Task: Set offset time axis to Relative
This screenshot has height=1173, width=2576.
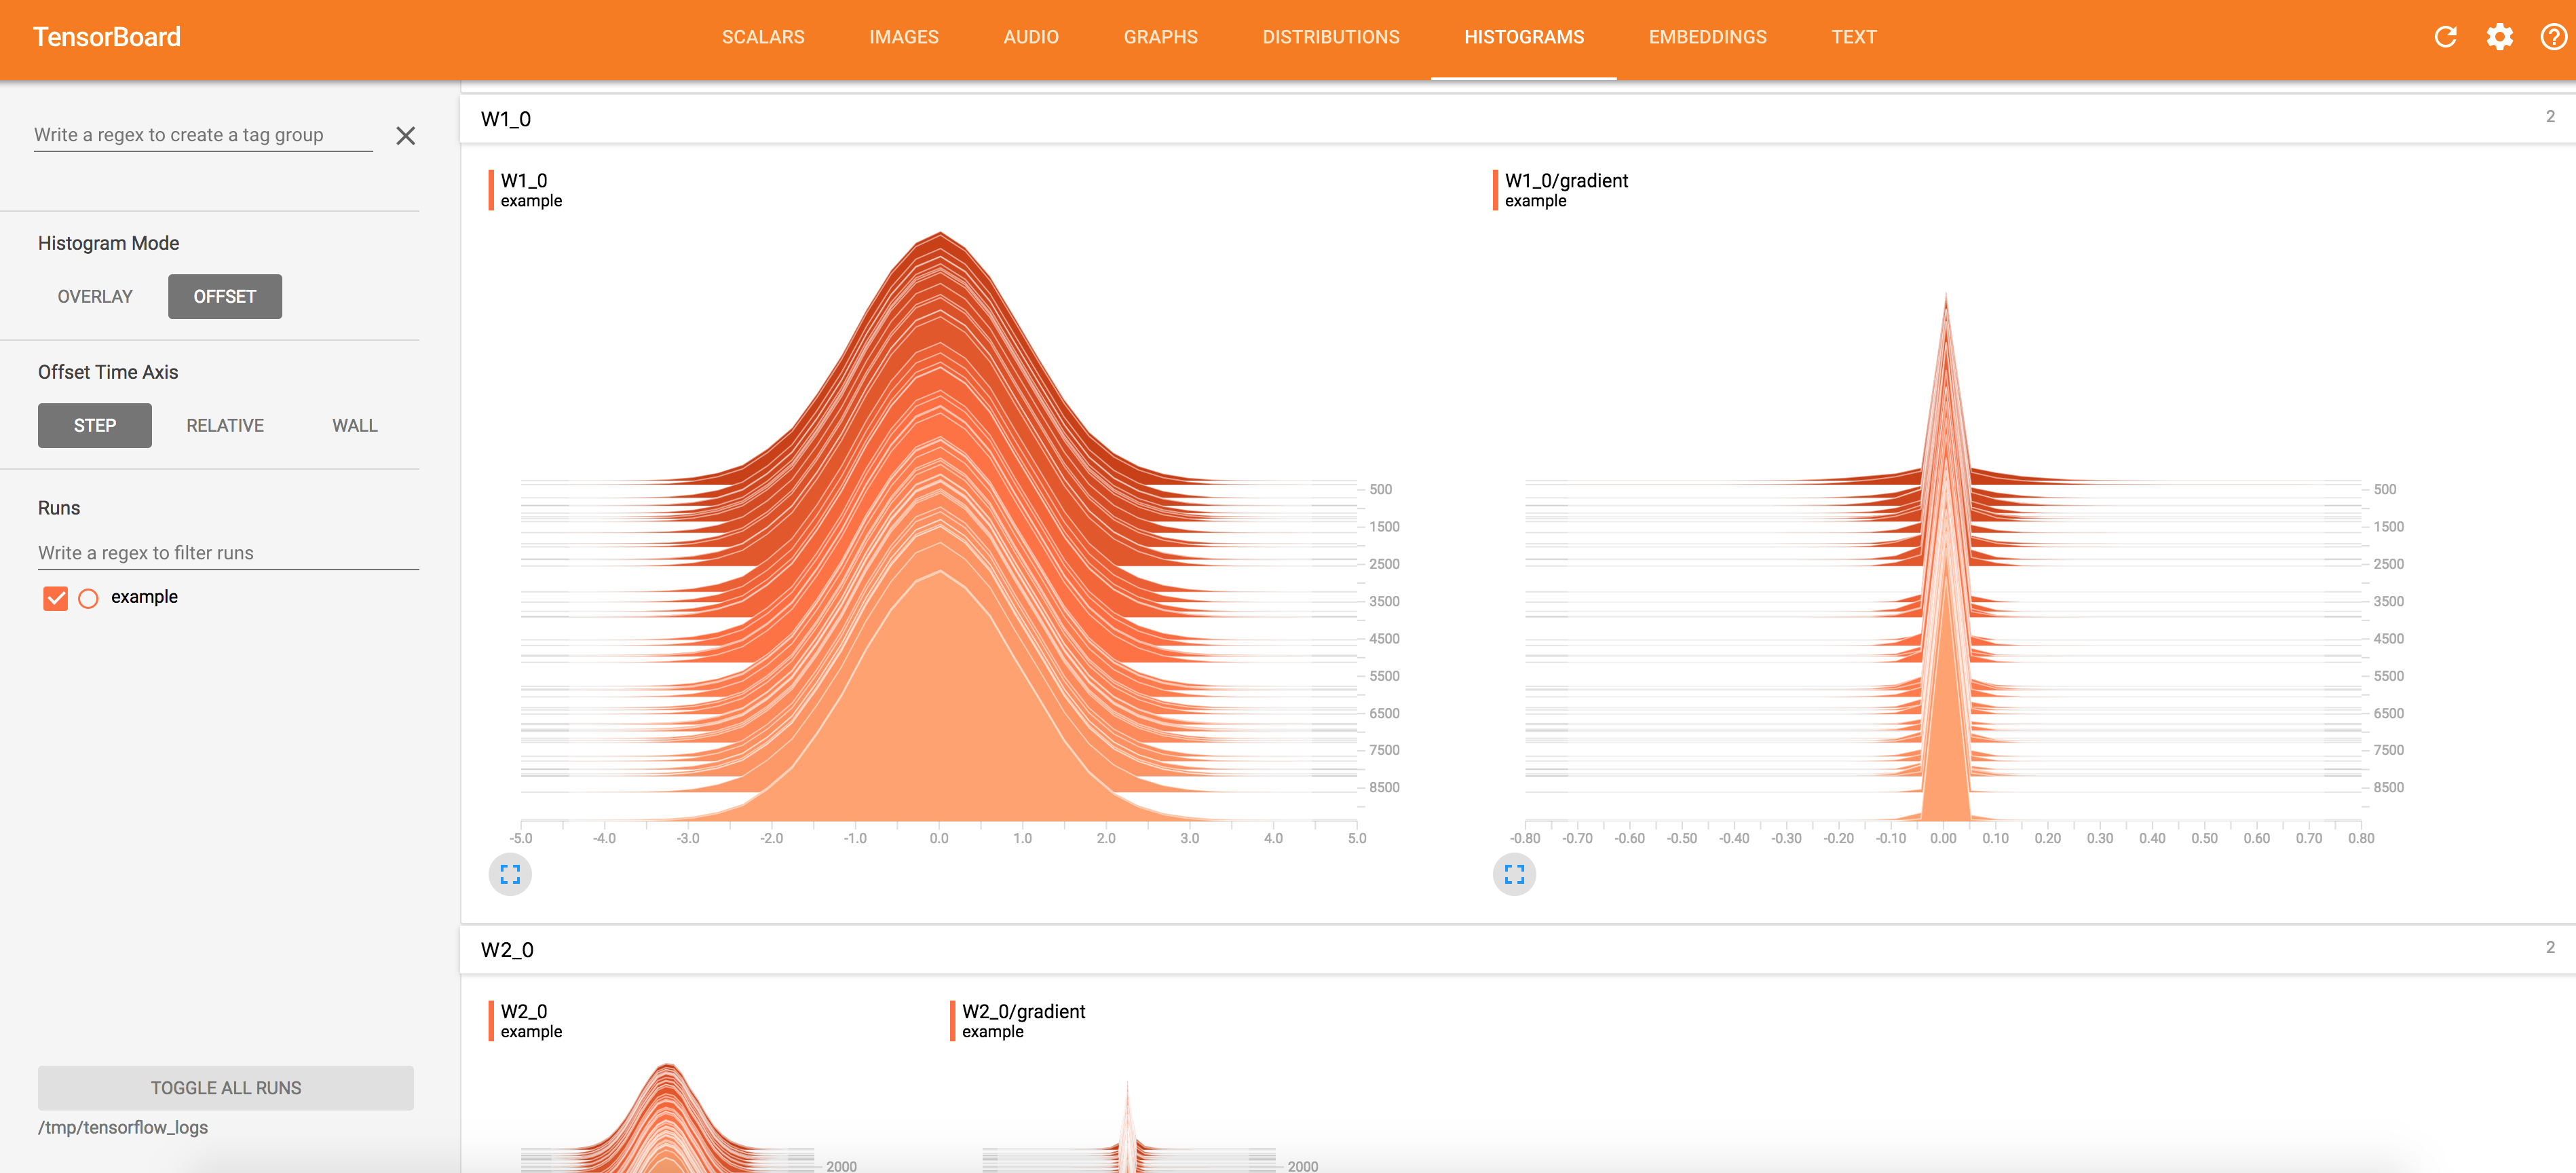Action: [225, 426]
